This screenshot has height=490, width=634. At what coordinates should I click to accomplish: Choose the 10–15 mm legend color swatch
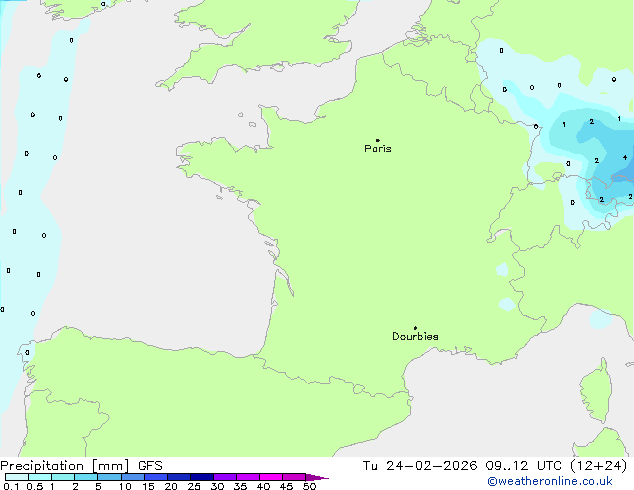coord(133,477)
